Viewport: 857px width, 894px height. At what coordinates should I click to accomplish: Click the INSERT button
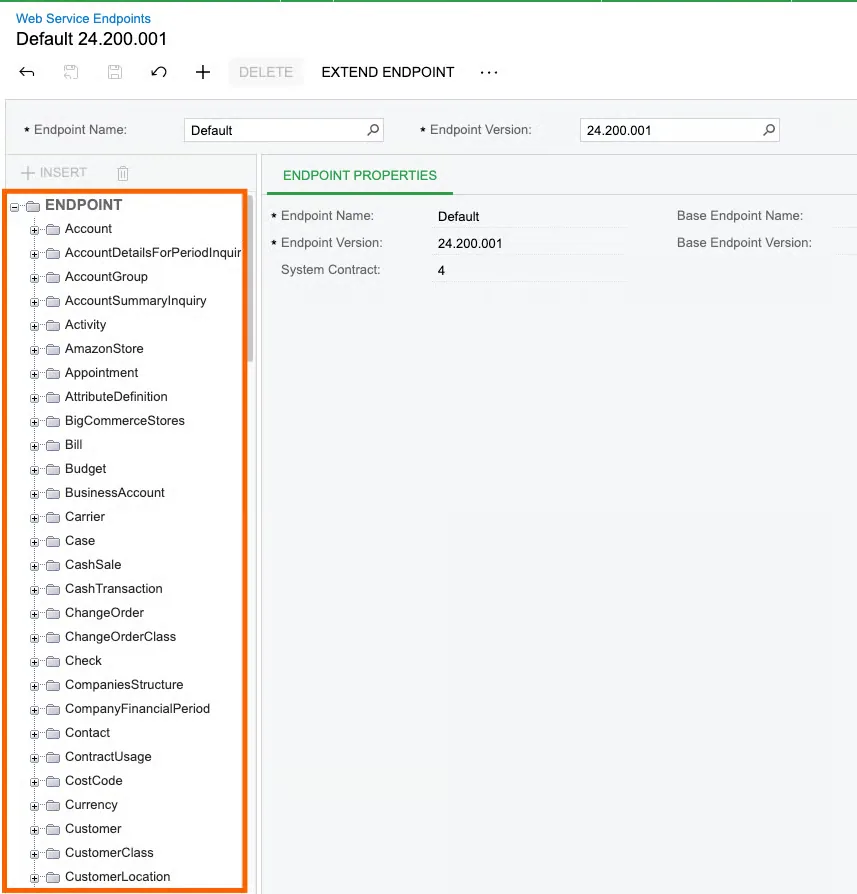54,172
